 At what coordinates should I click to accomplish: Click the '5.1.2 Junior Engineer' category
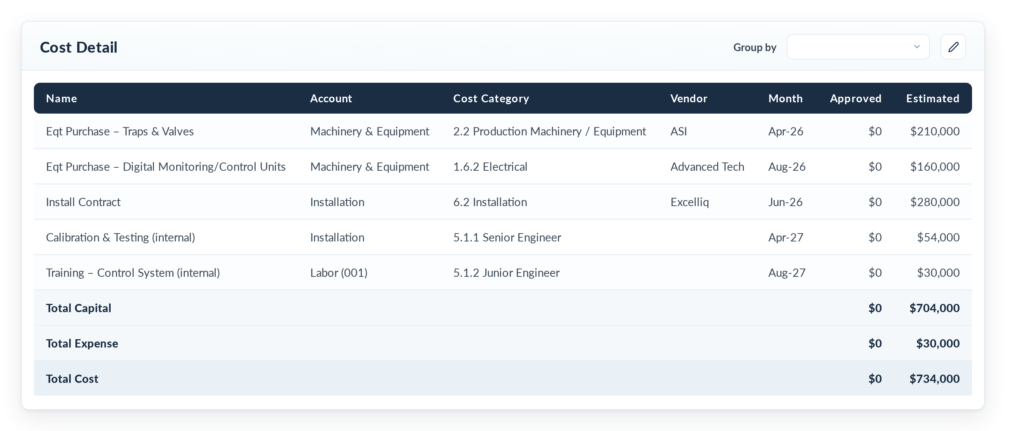coord(506,272)
